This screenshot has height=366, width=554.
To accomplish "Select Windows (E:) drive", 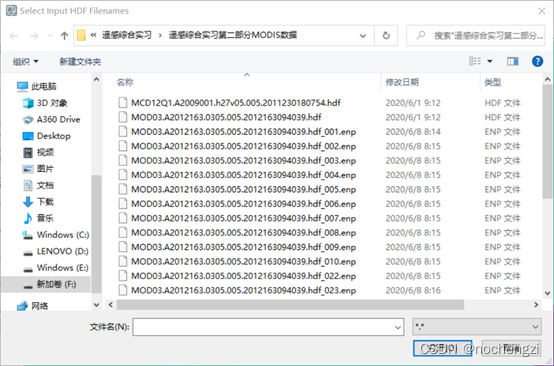I will [55, 267].
